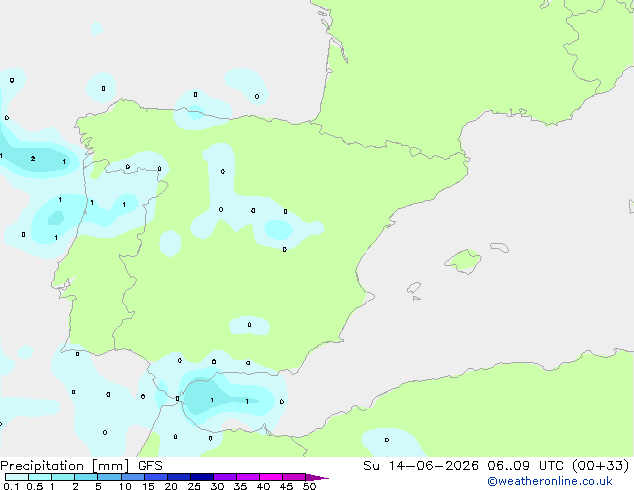Click the 'GFS' model label
The width and height of the screenshot is (634, 490).
click(x=150, y=466)
